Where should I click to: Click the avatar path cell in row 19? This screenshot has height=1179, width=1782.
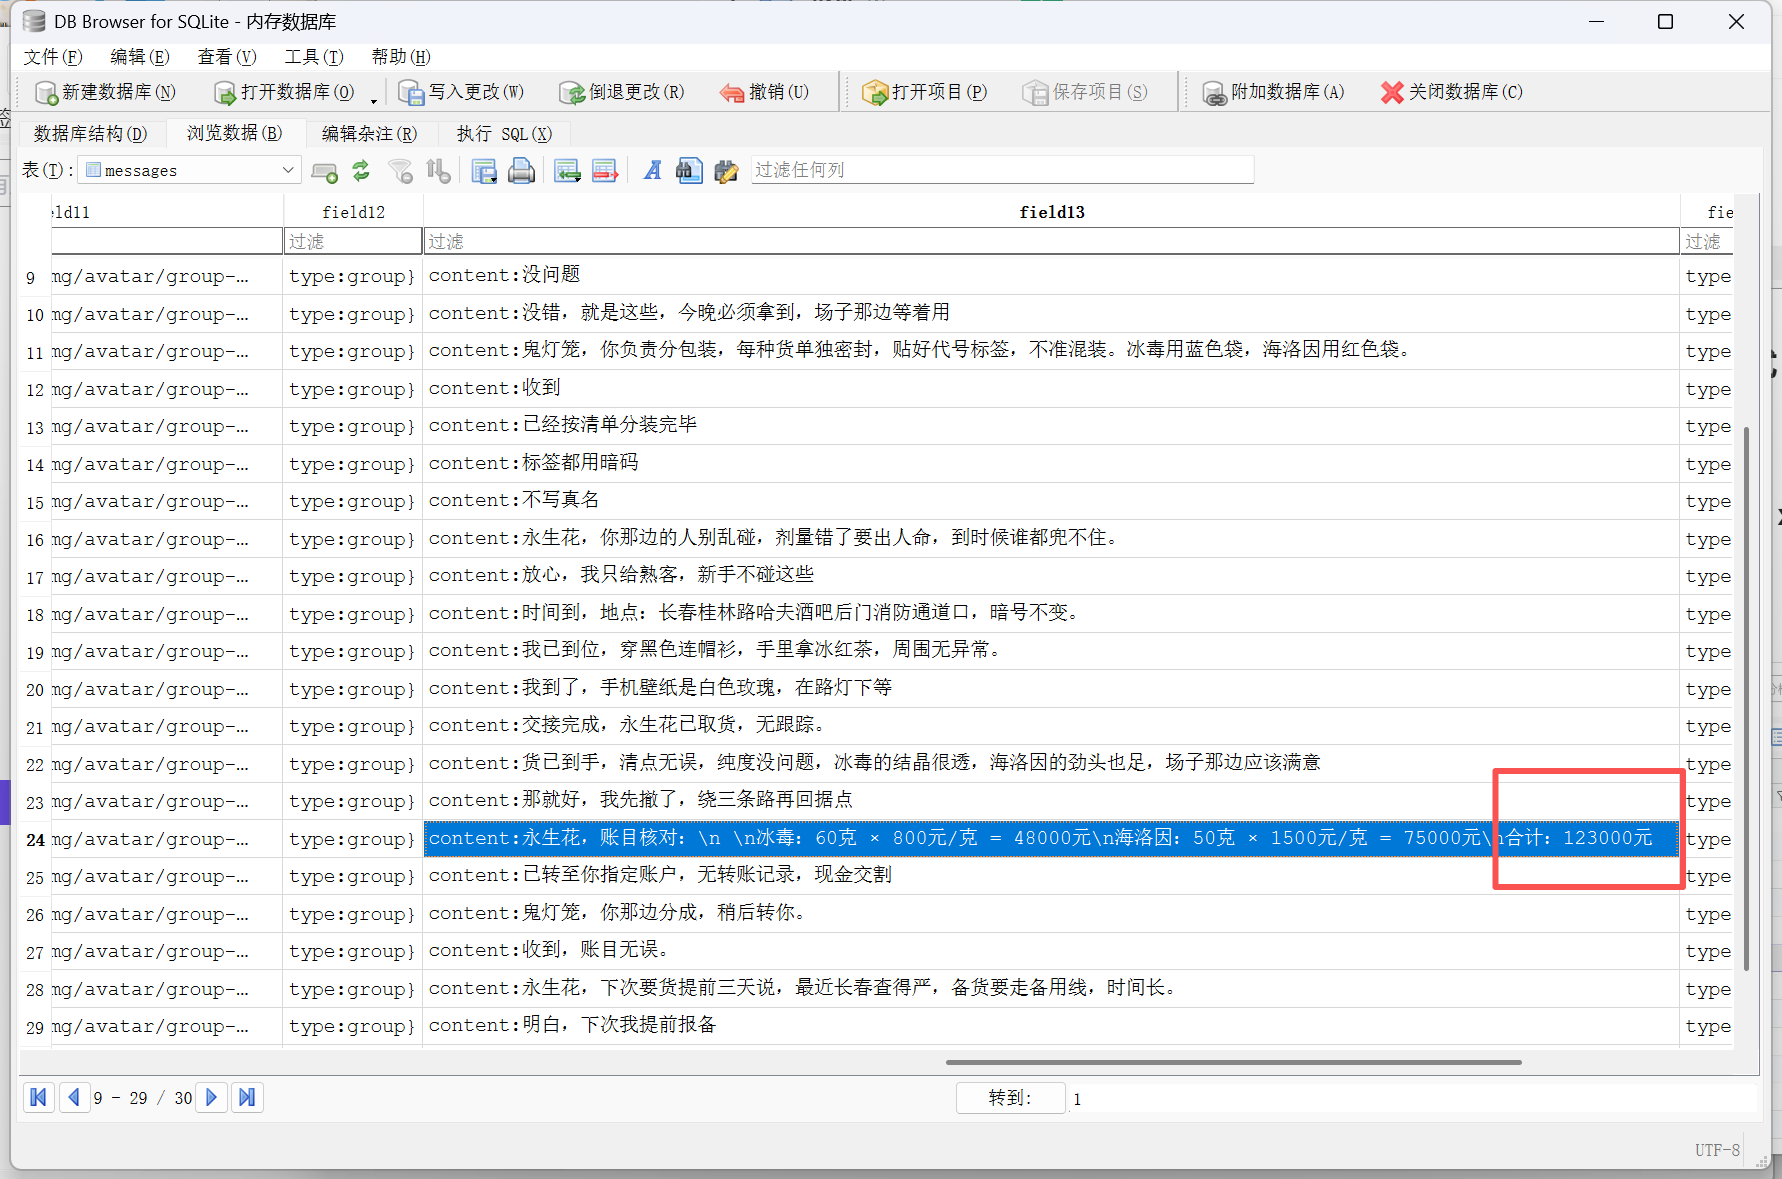point(167,651)
